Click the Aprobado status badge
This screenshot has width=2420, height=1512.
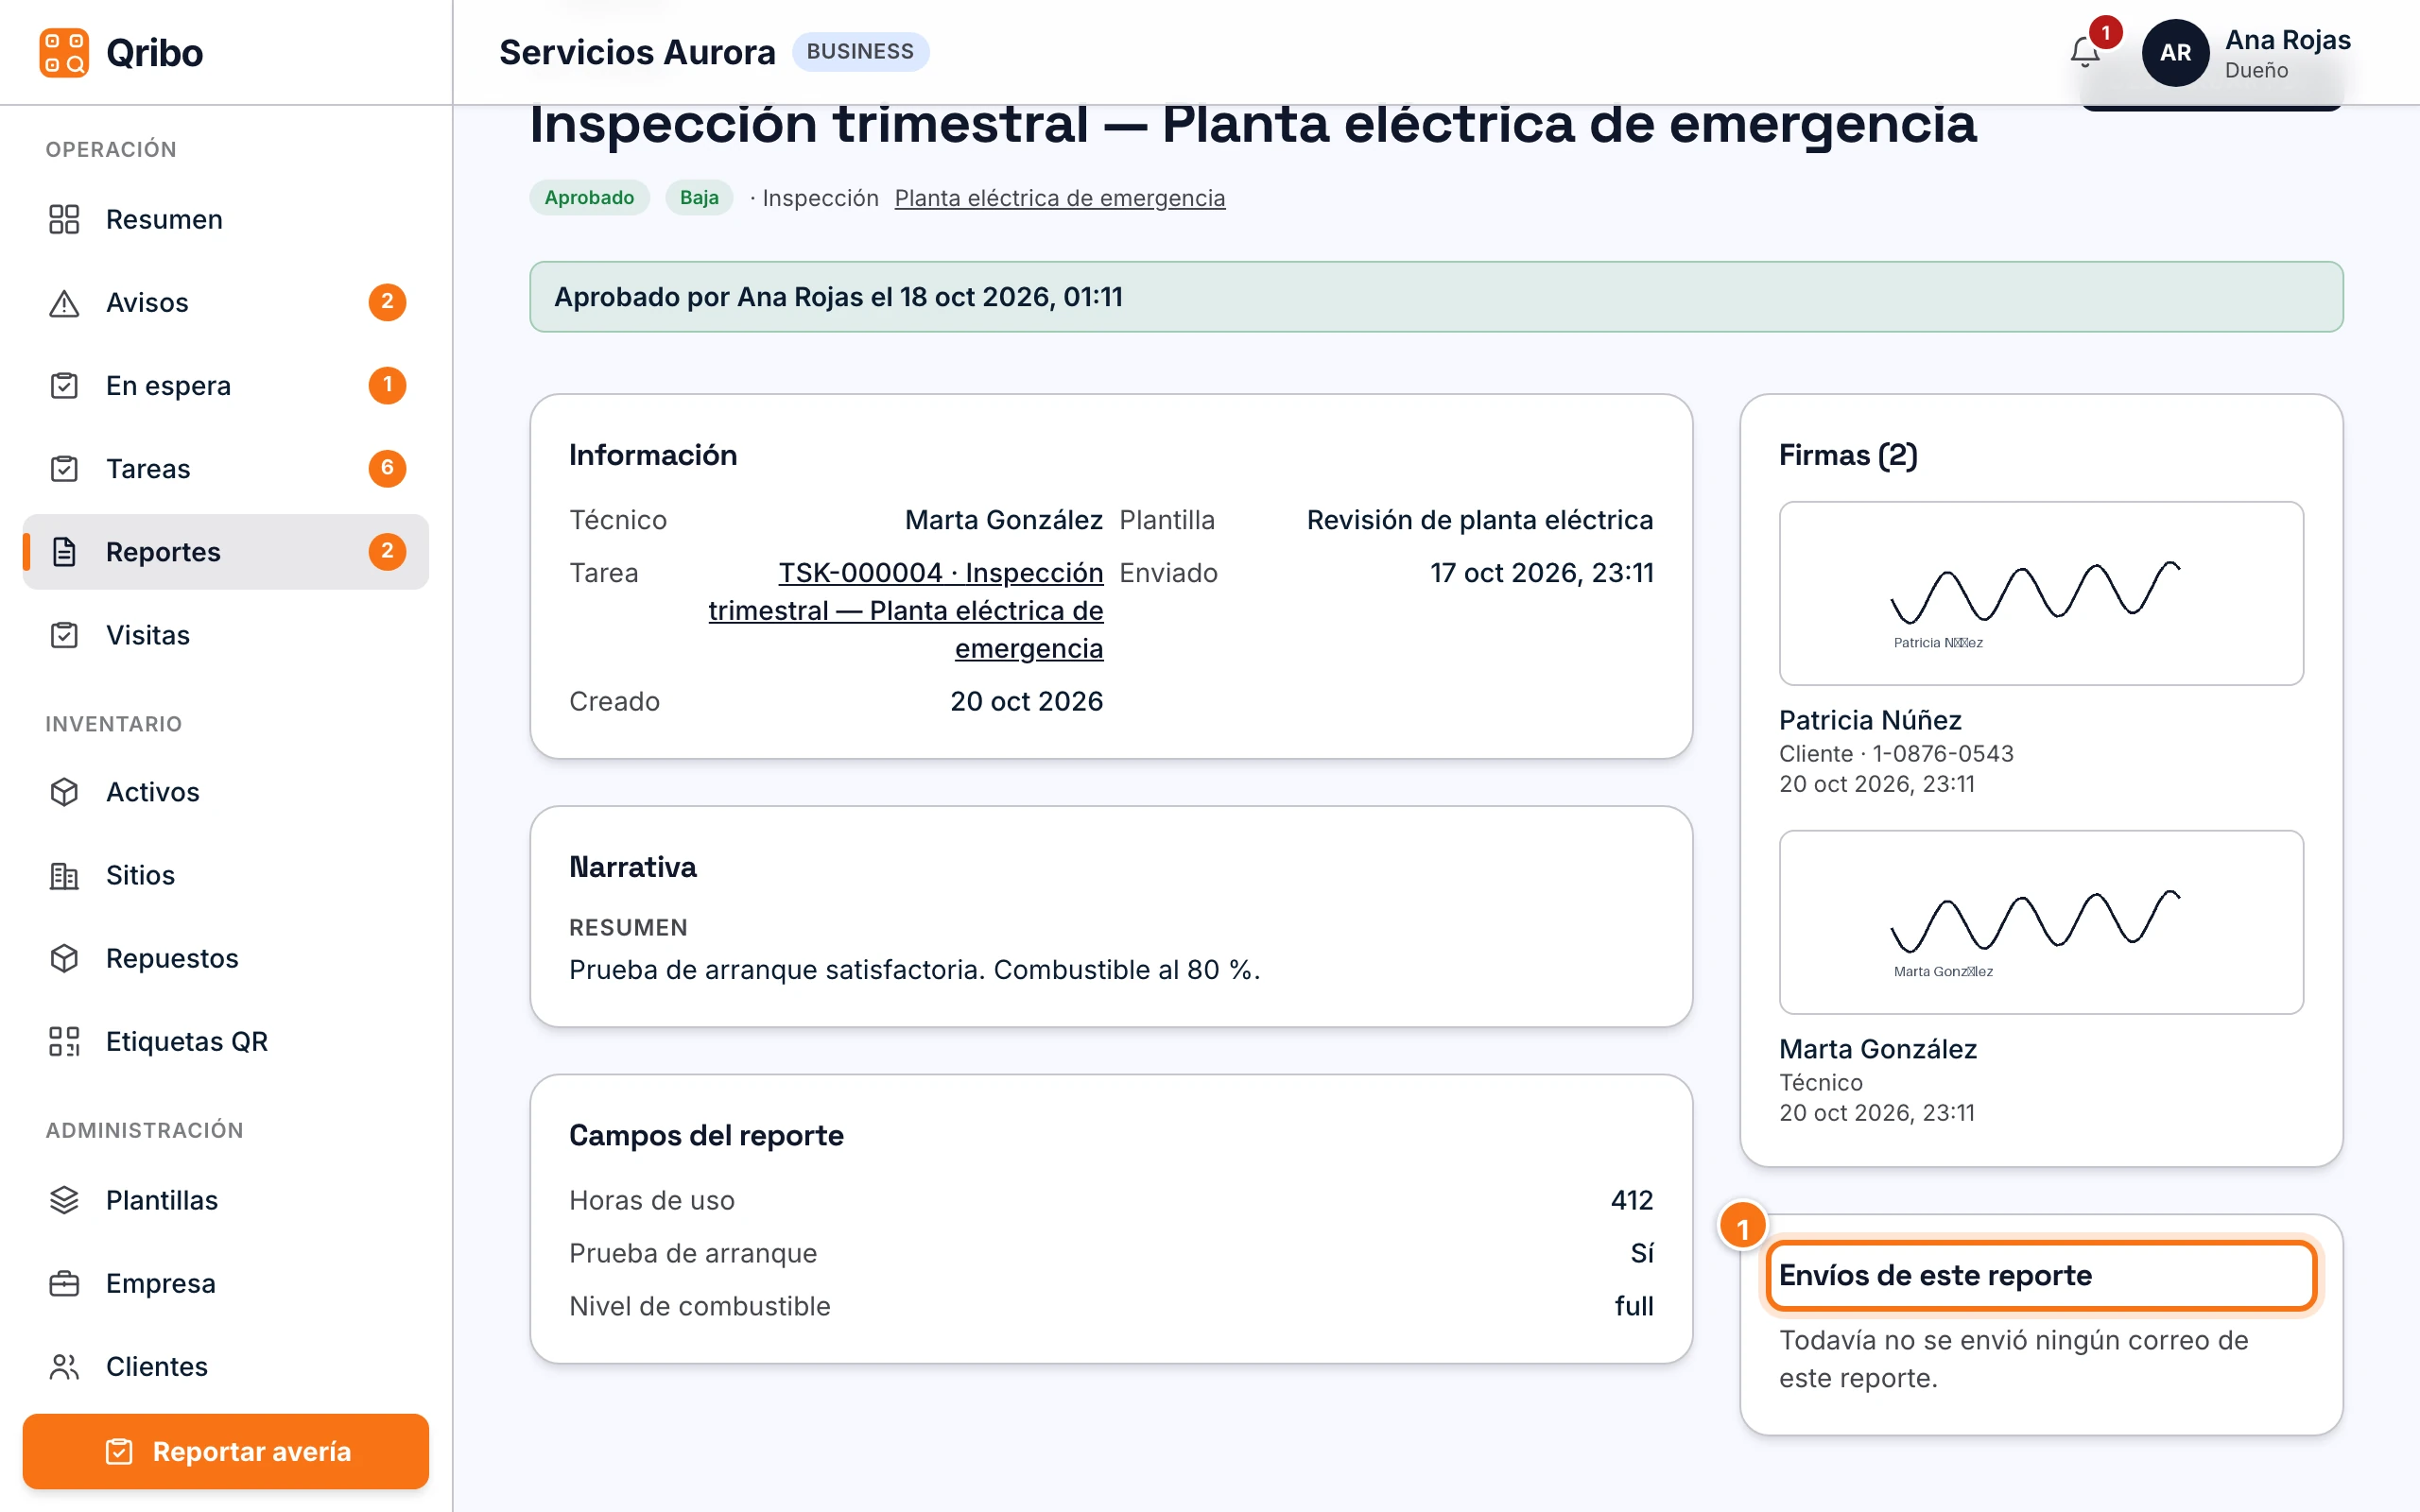tap(589, 197)
